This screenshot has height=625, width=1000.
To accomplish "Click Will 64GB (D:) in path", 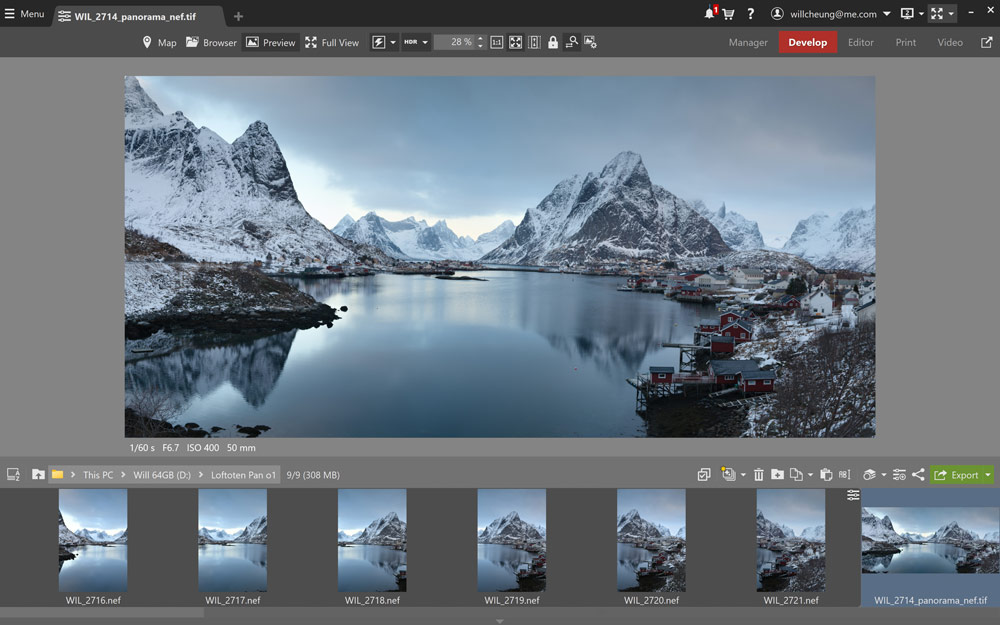I will [x=162, y=475].
